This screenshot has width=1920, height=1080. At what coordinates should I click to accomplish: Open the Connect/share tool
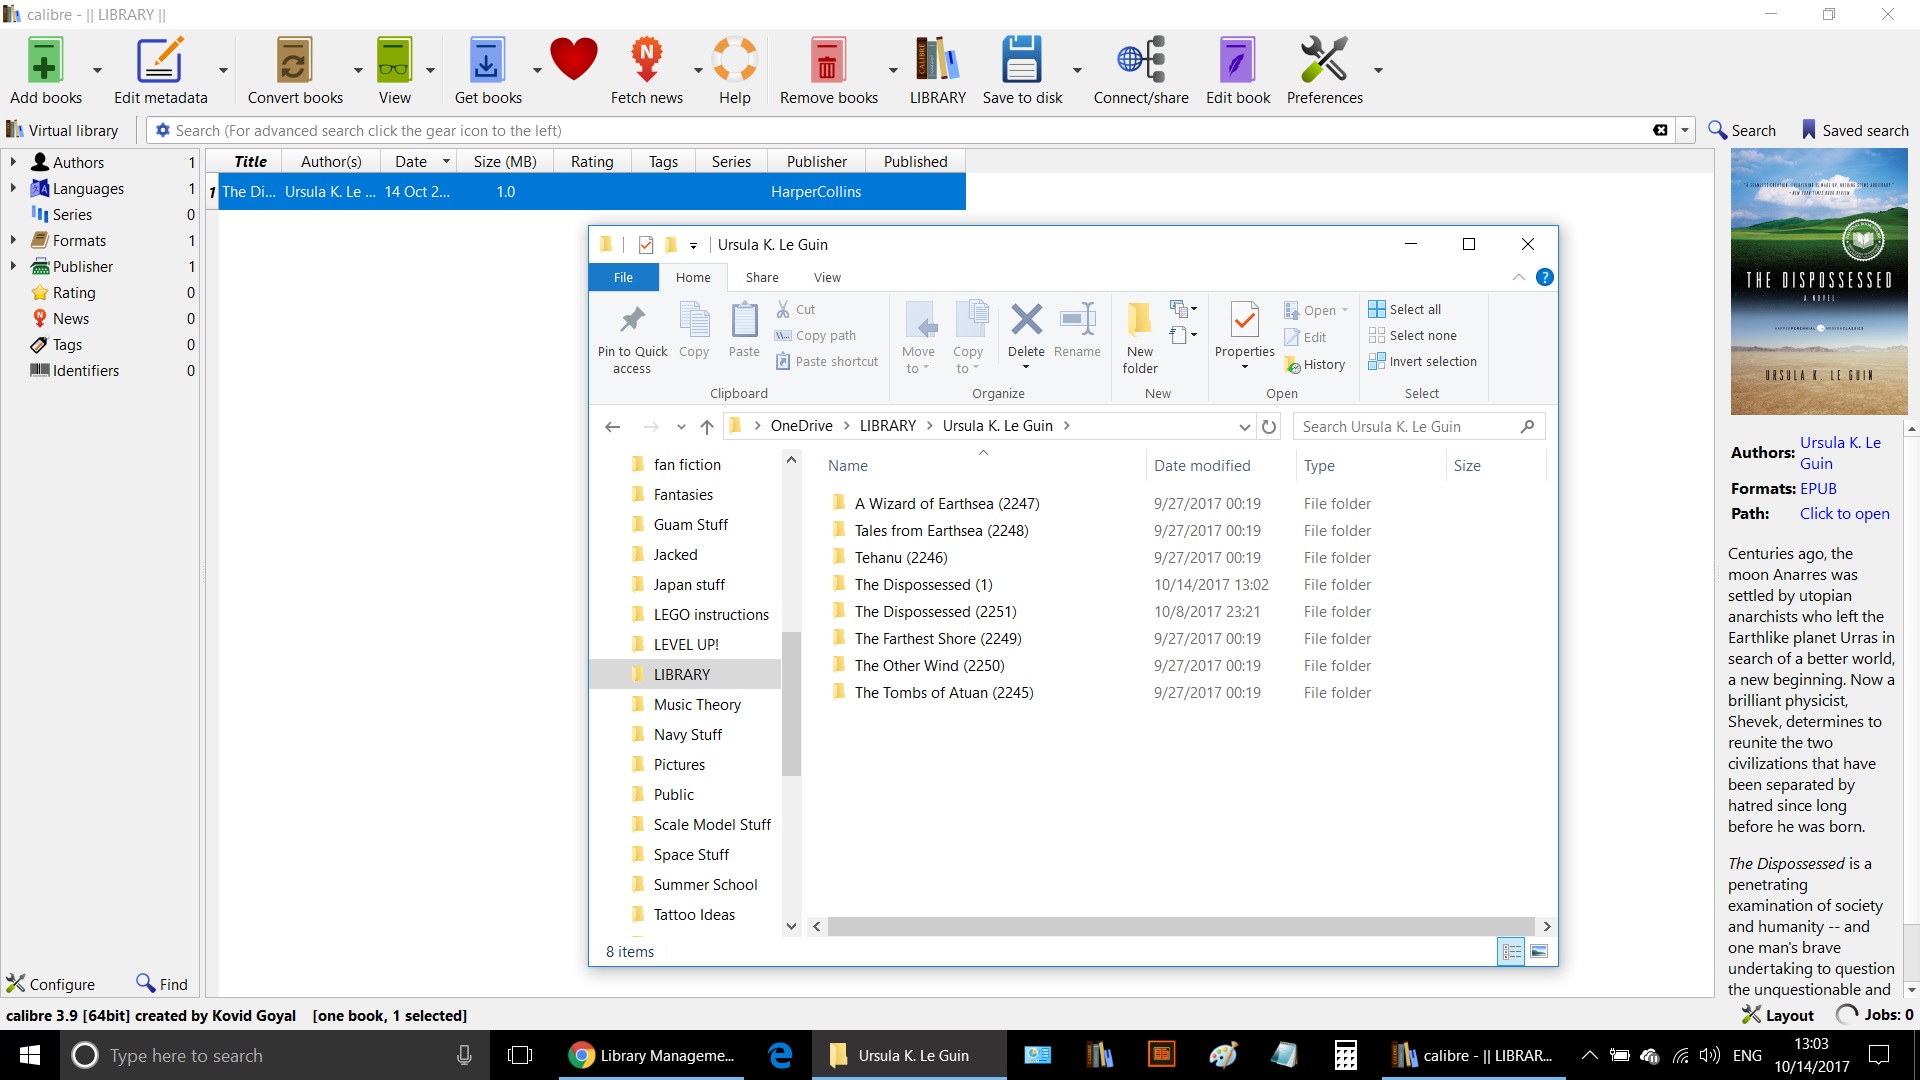pyautogui.click(x=1140, y=62)
